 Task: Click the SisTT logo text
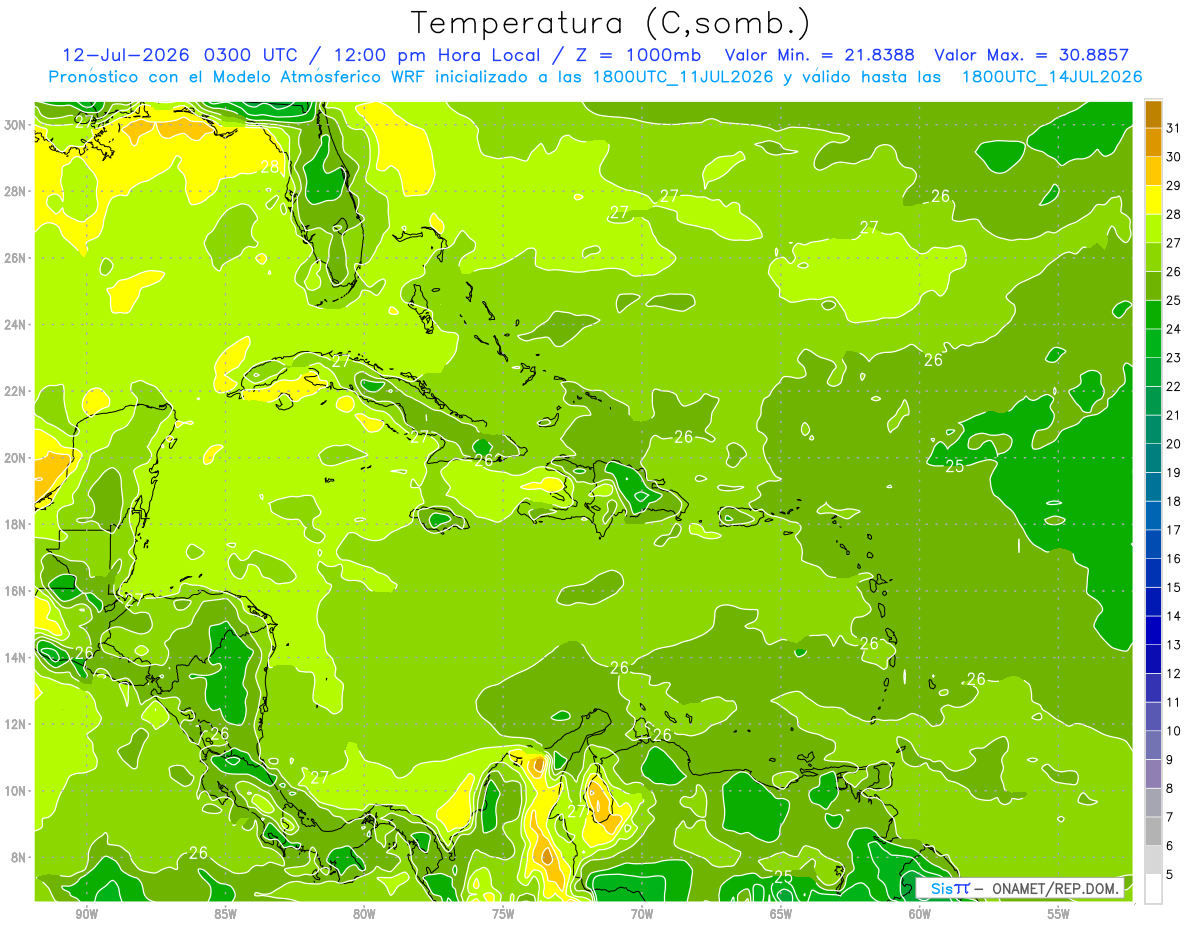pos(949,888)
